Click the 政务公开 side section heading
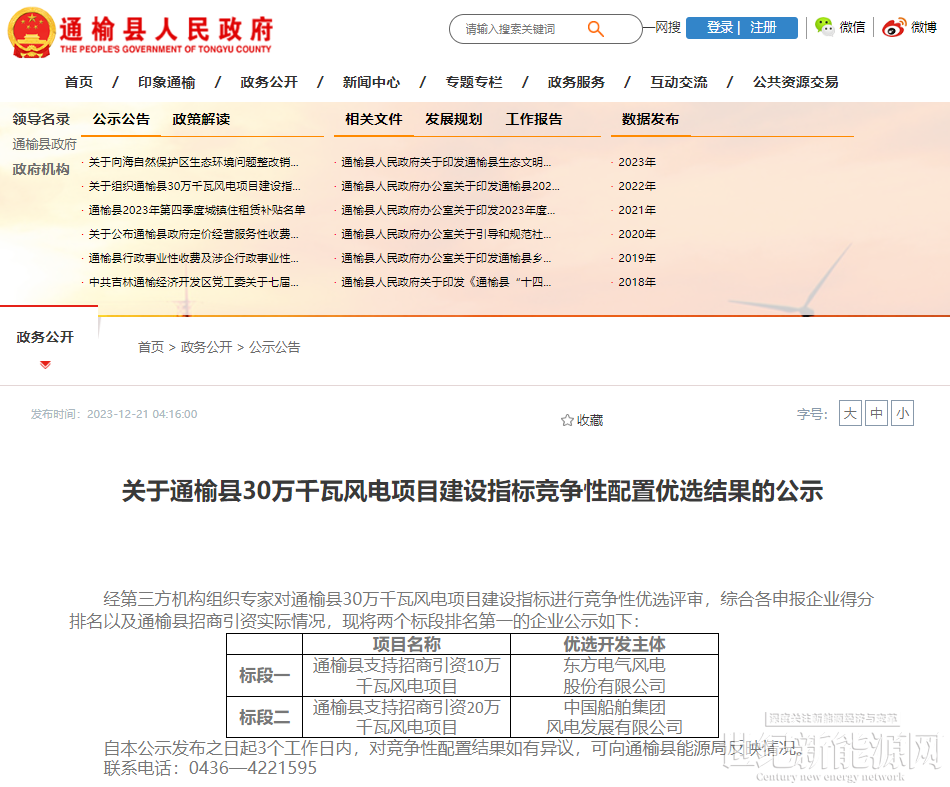The image size is (950, 787). point(45,337)
